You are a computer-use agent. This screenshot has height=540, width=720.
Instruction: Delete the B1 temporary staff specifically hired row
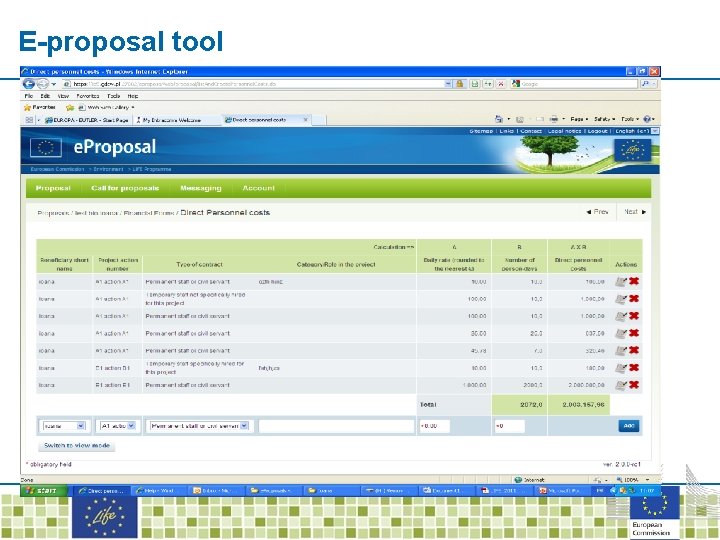(x=634, y=367)
